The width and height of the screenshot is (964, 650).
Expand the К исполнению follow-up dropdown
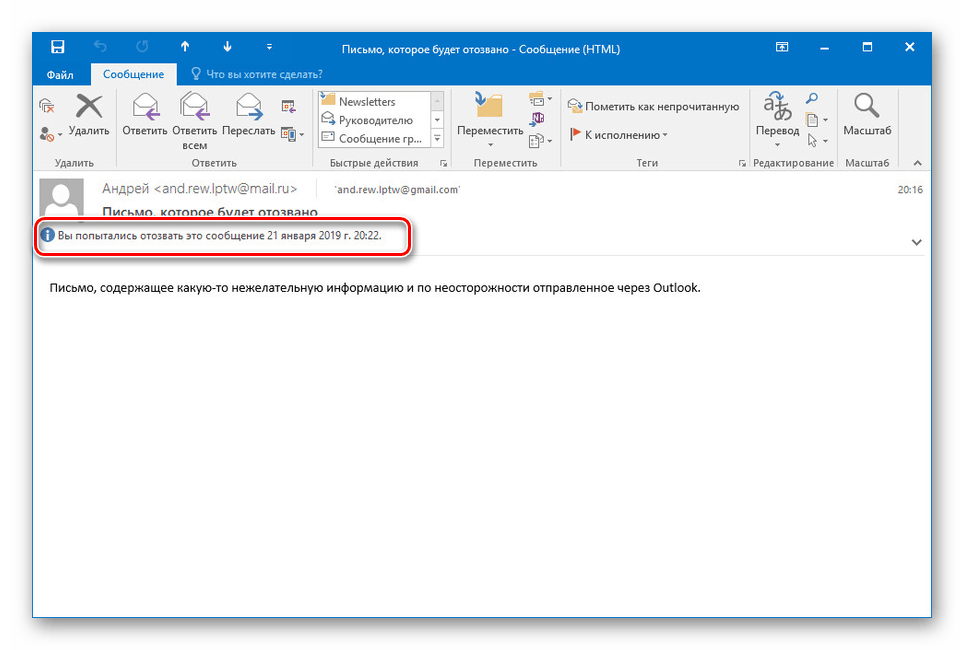618,135
